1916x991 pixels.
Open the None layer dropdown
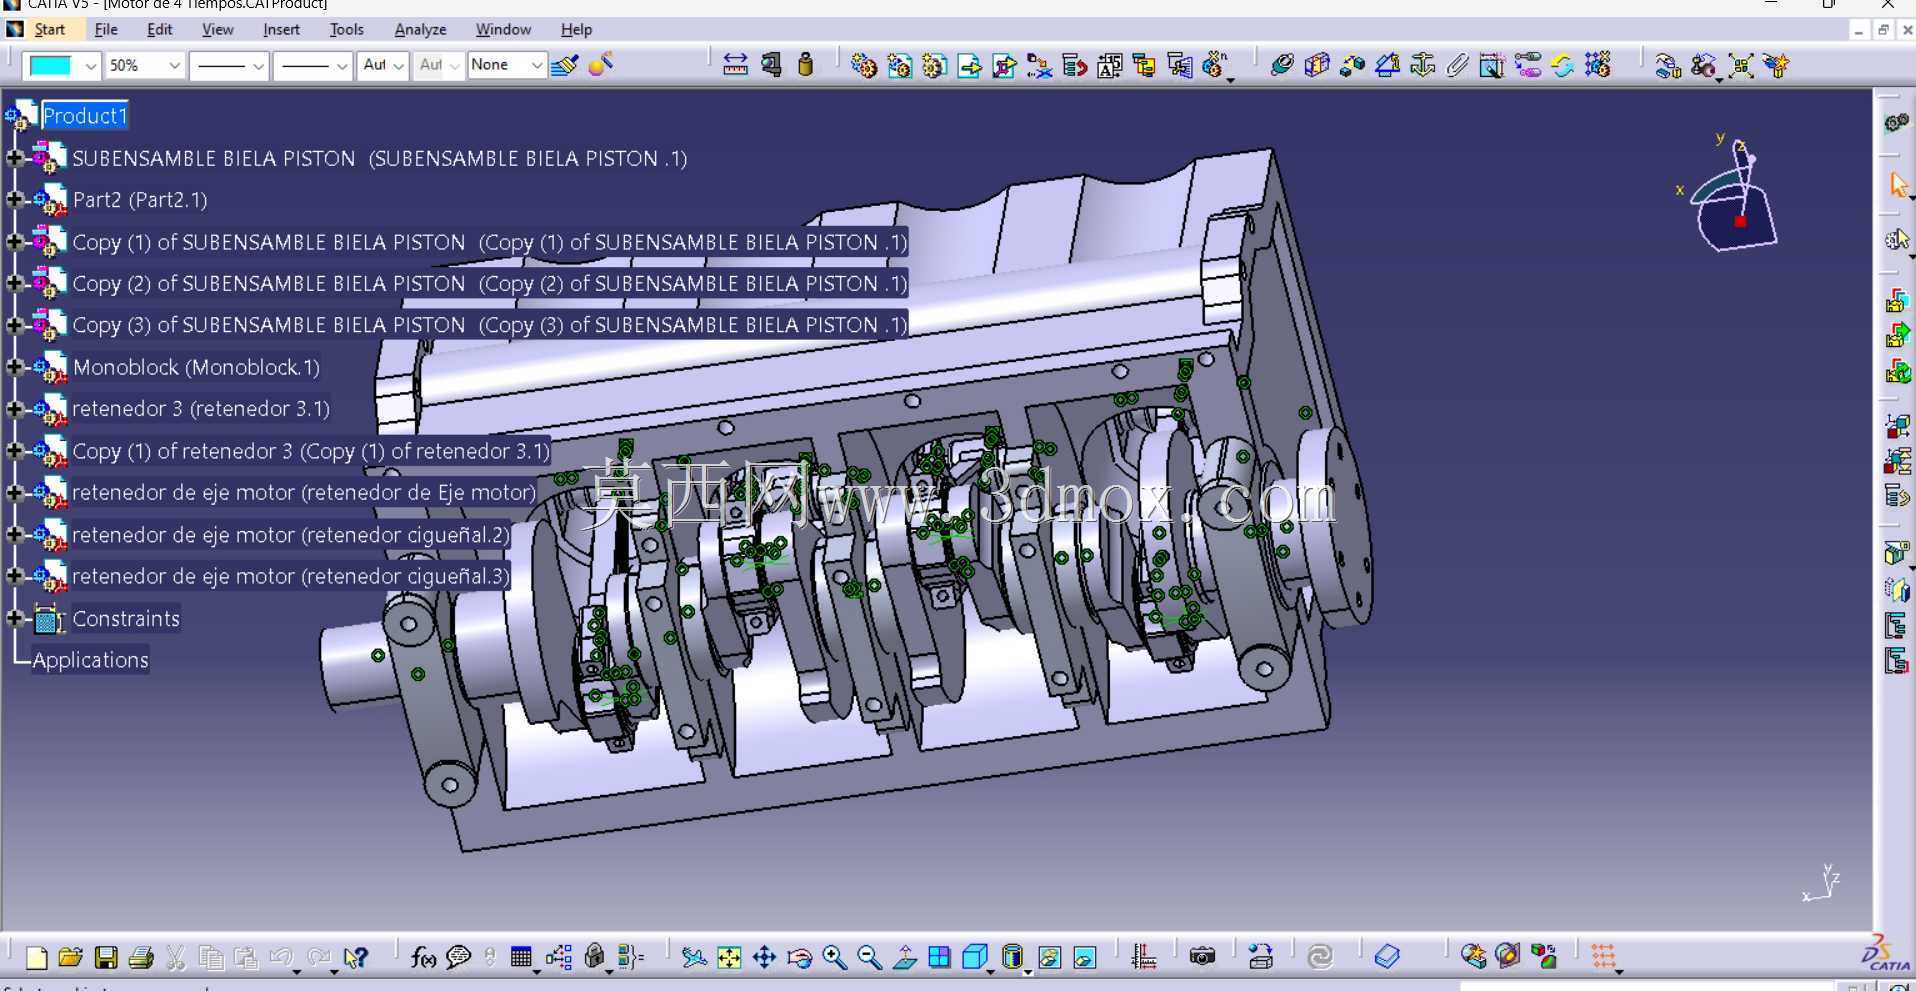tap(506, 66)
